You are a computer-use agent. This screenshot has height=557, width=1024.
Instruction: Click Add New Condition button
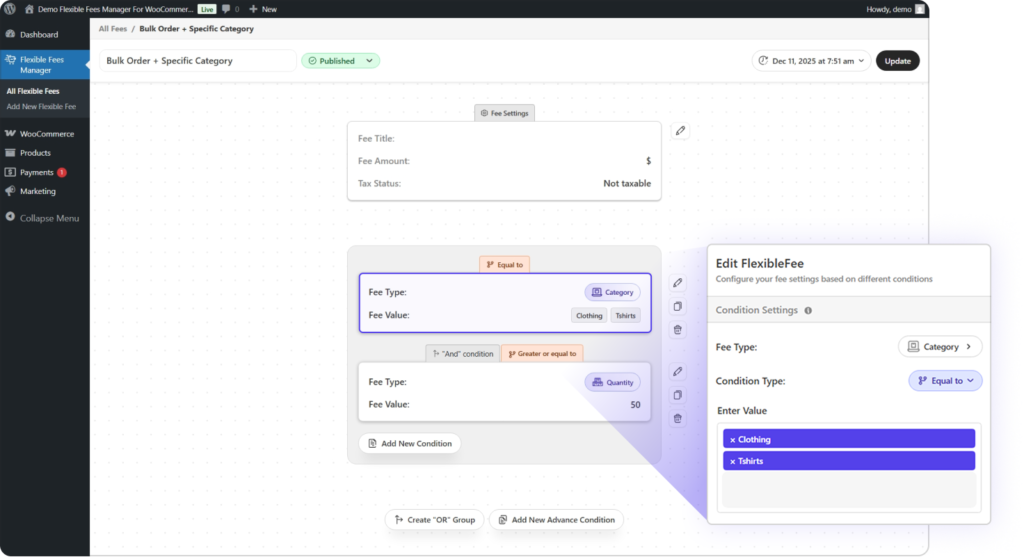tap(409, 443)
